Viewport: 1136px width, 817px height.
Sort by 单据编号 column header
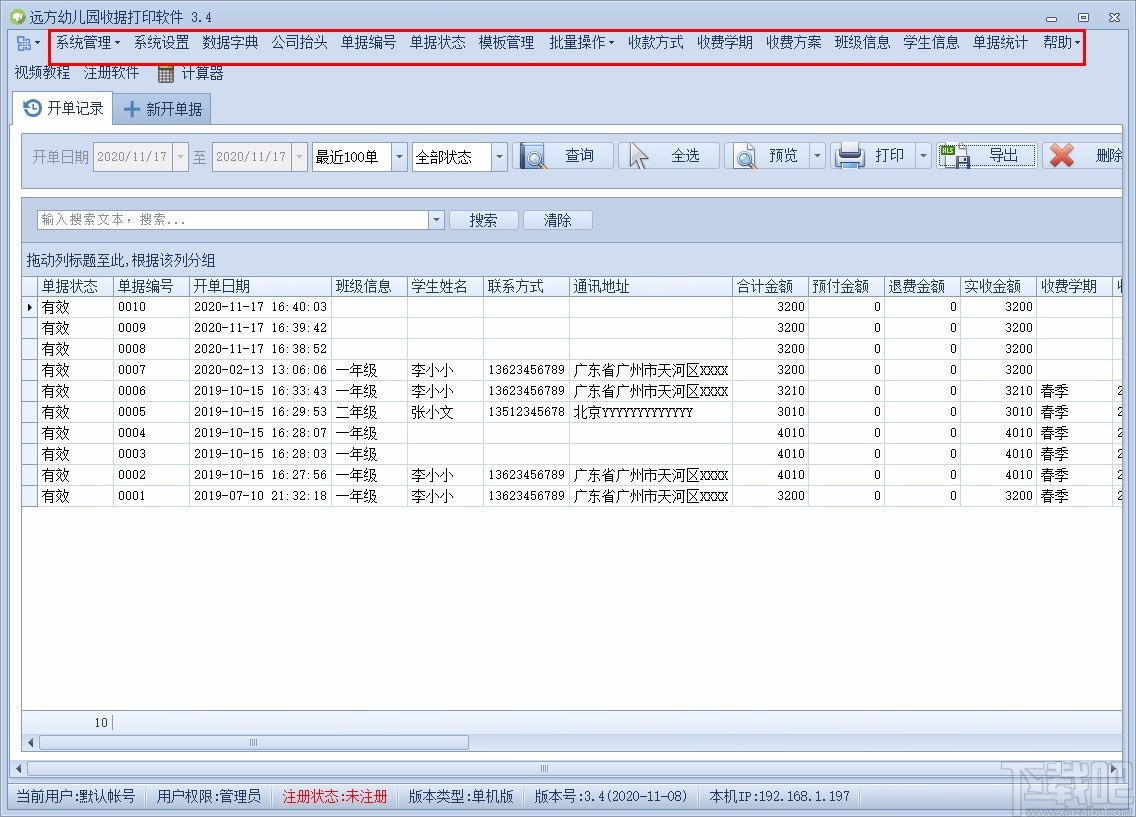(151, 286)
